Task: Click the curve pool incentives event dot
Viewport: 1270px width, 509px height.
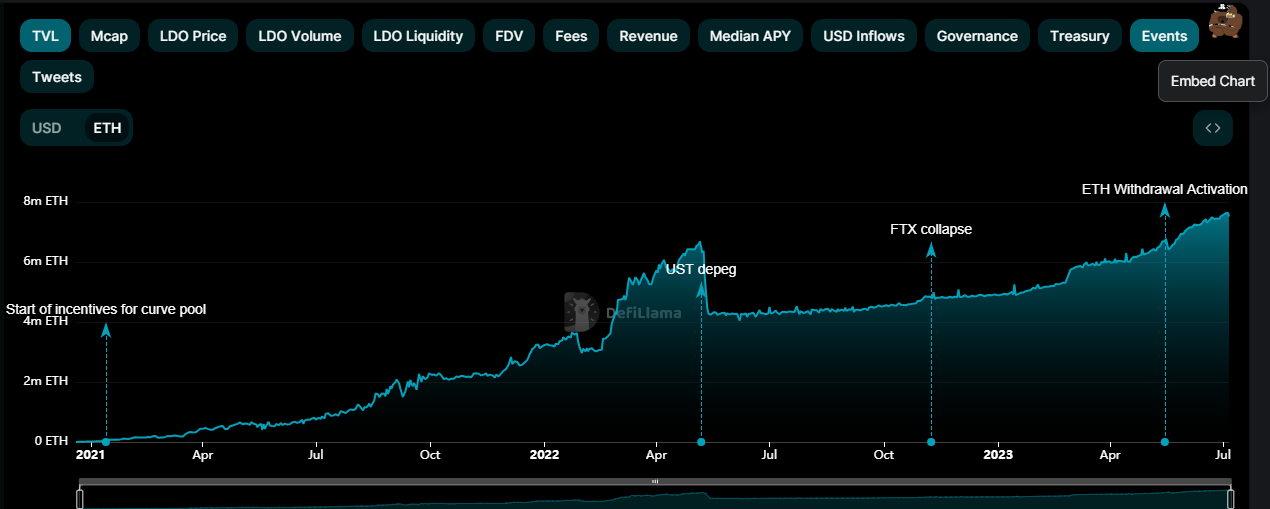Action: click(x=106, y=442)
